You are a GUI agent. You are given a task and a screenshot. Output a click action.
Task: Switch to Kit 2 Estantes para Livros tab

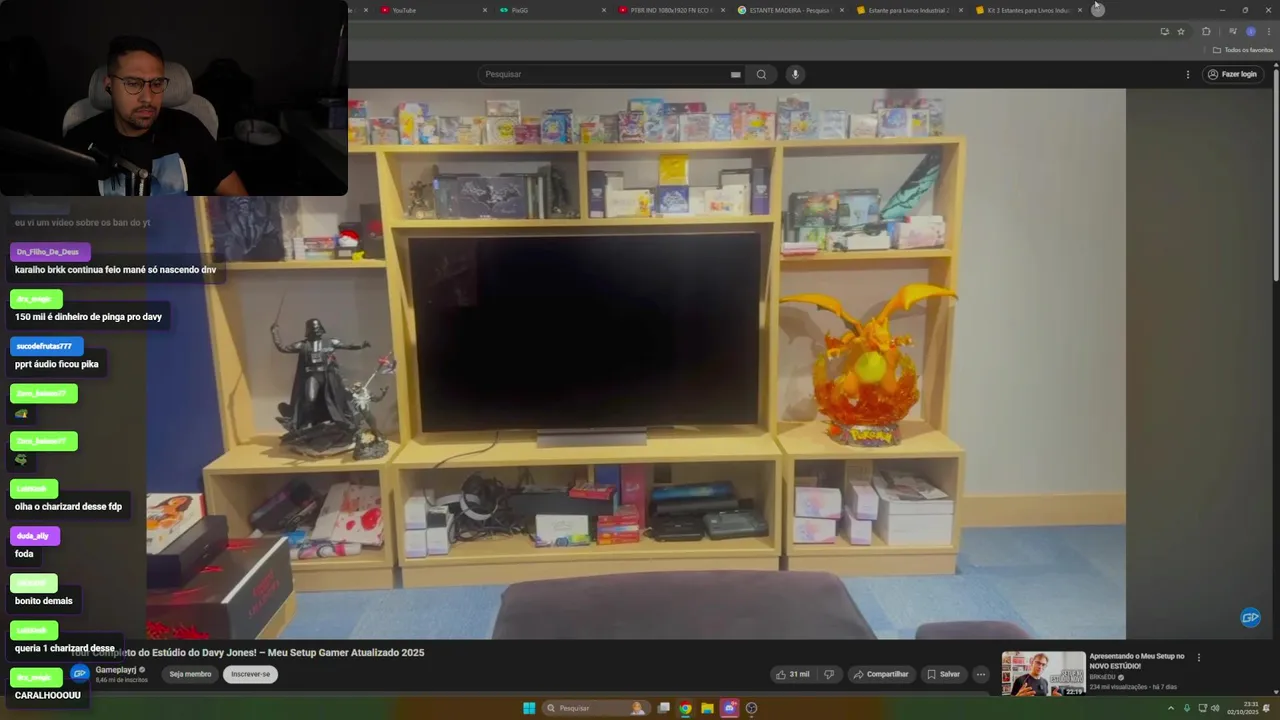point(1028,10)
